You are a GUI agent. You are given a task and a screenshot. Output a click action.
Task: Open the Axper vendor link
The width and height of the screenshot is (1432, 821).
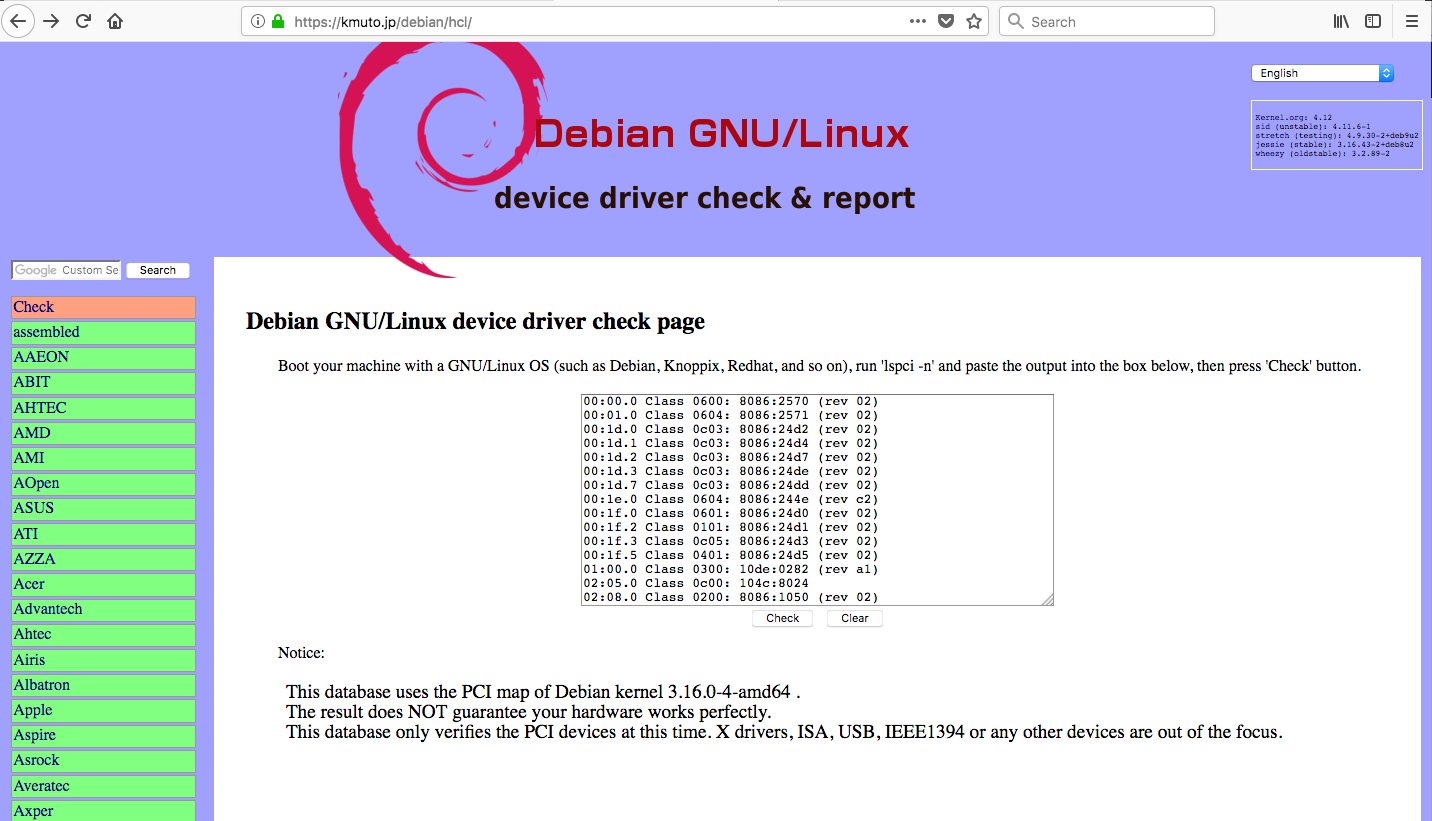coord(103,811)
